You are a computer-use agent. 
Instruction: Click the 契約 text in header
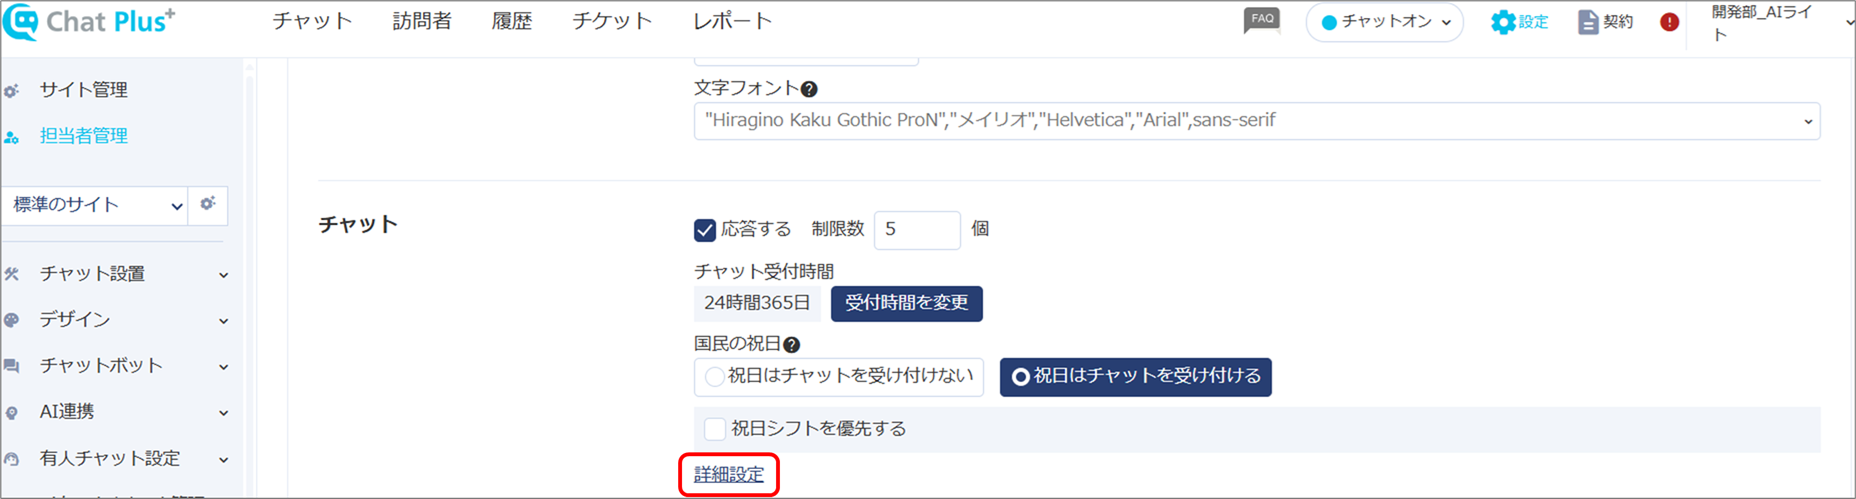tap(1618, 22)
